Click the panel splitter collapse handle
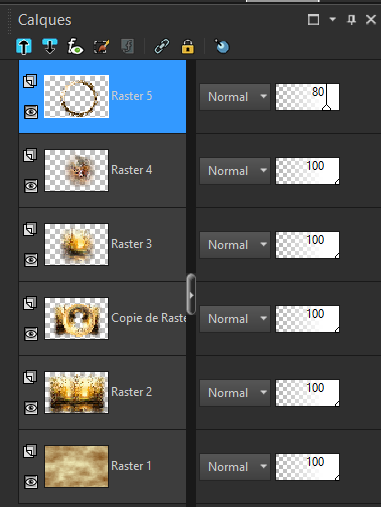Image resolution: width=381 pixels, height=507 pixels. tap(191, 295)
